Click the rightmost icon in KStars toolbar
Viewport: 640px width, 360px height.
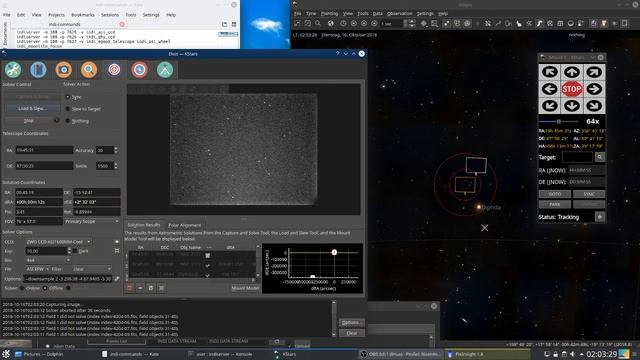click(x=624, y=24)
